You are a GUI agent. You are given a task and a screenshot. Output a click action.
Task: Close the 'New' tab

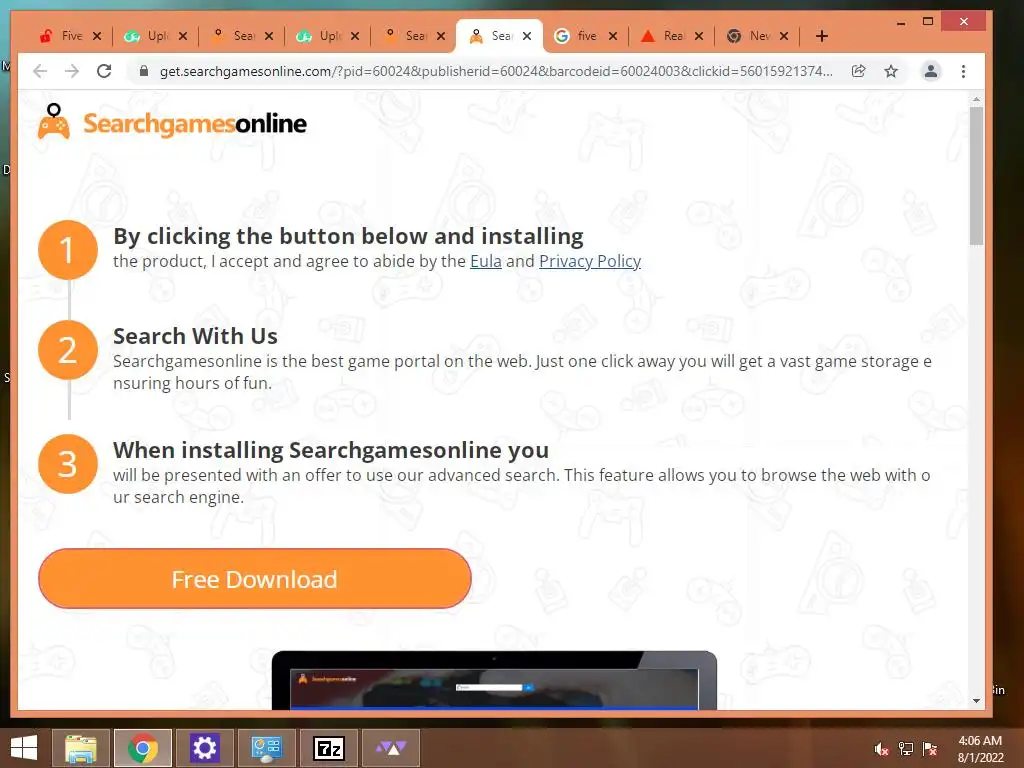click(x=784, y=36)
